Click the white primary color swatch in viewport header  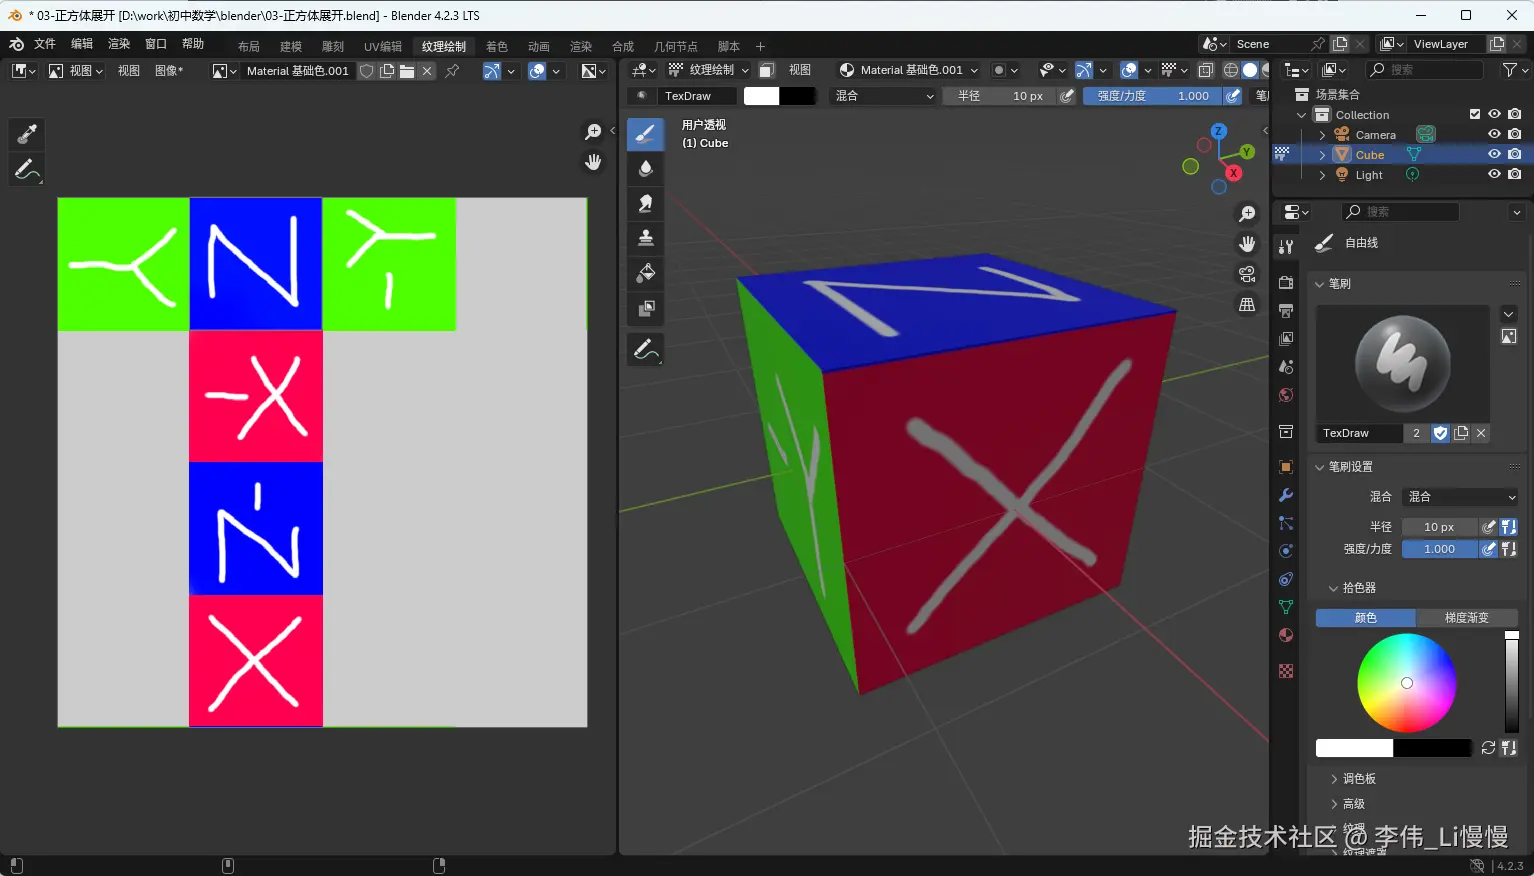coord(761,96)
